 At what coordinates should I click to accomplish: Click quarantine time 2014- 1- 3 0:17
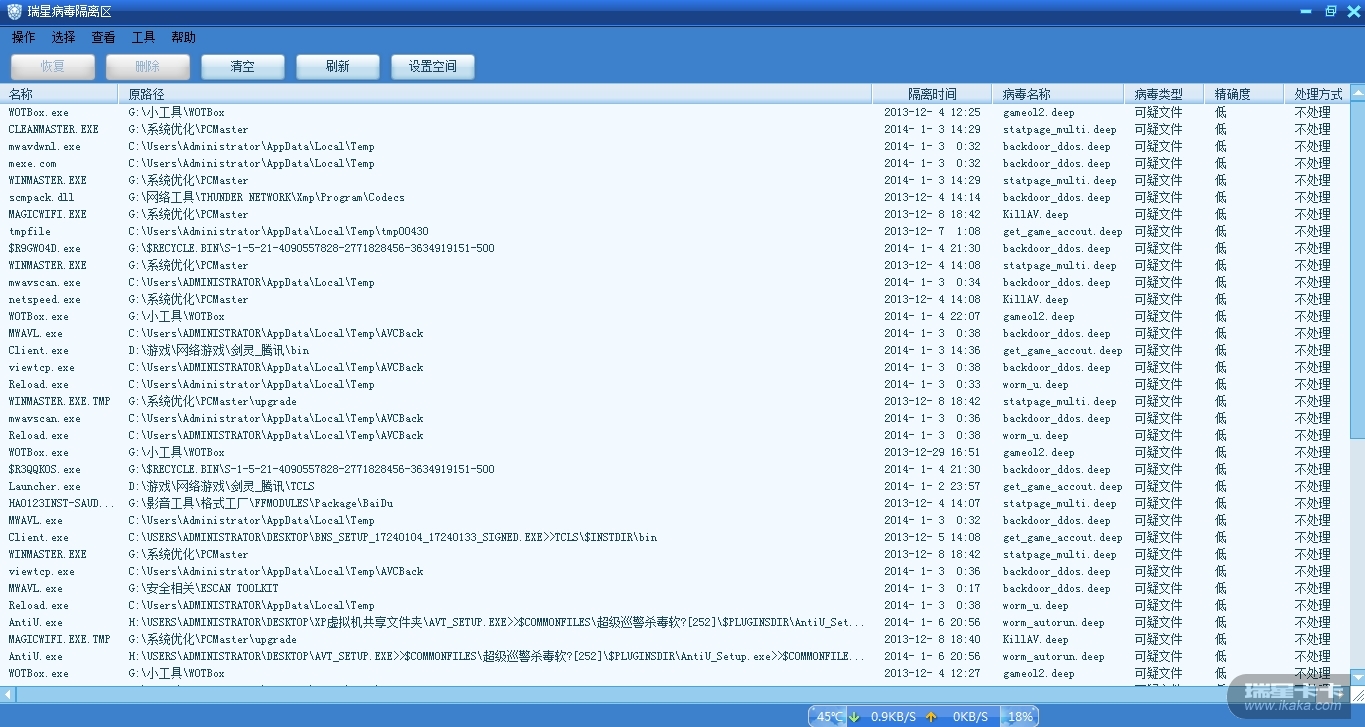[x=932, y=588]
